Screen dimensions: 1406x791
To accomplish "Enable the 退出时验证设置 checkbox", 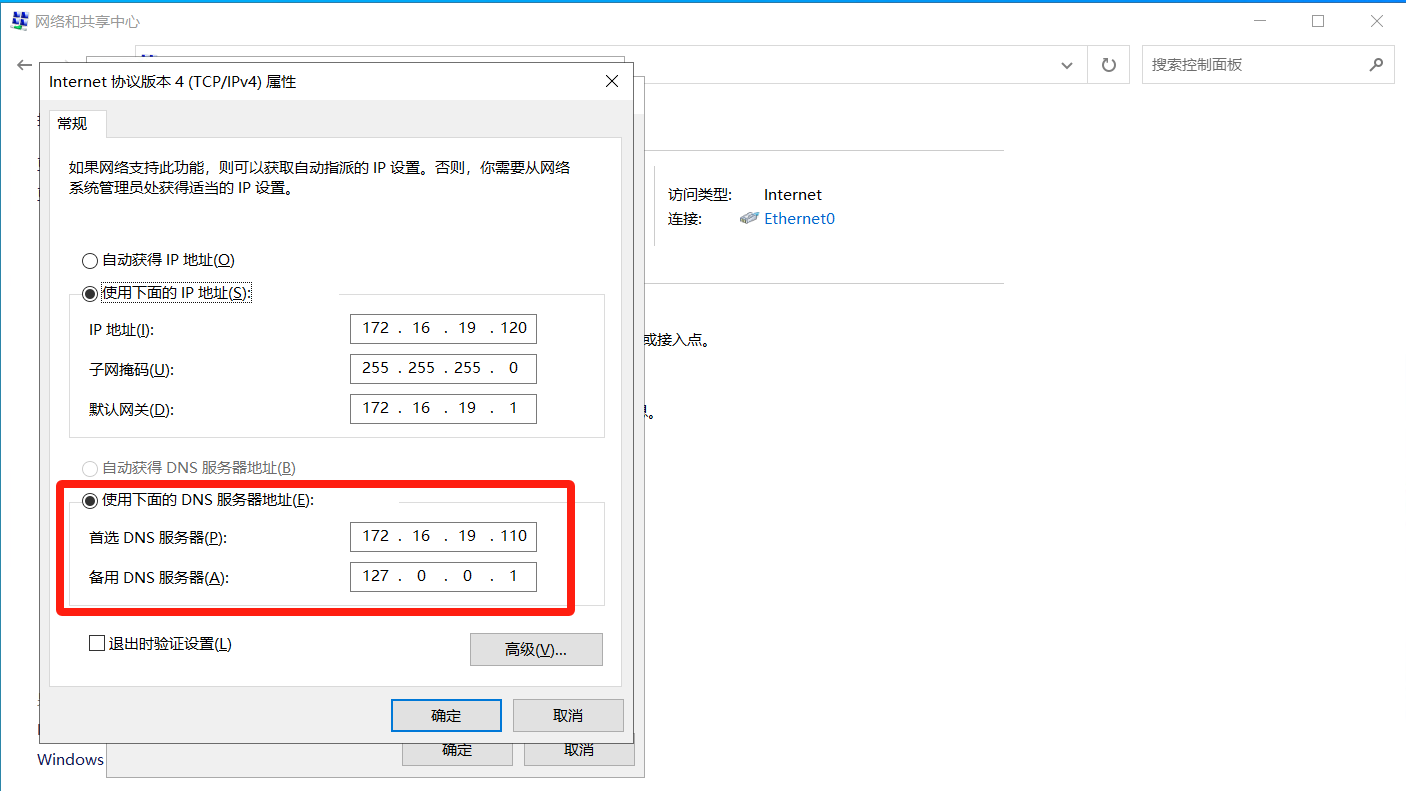I will [x=97, y=644].
